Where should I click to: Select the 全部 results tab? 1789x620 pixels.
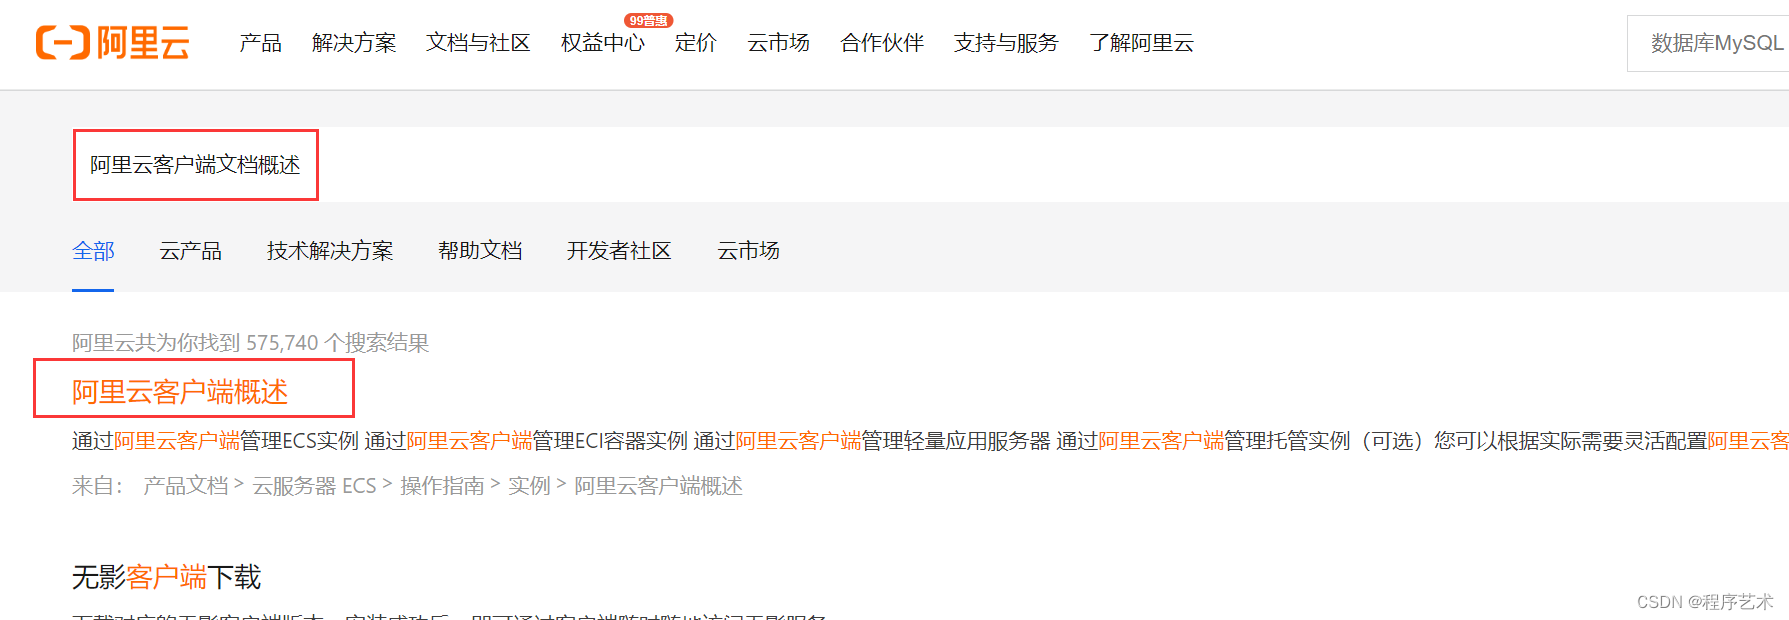click(93, 251)
